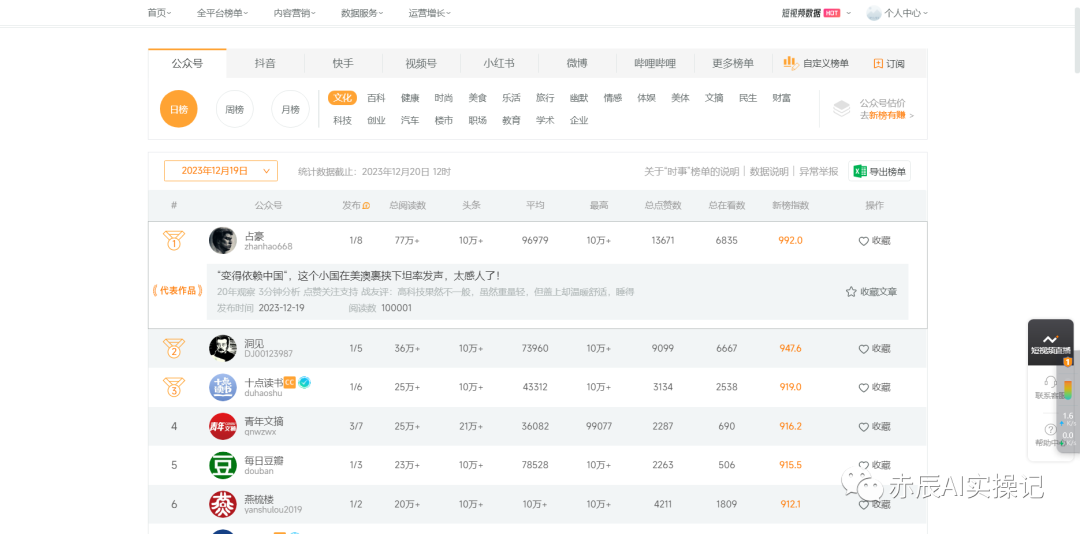The width and height of the screenshot is (1080, 534).
Task: Open the 数据服务 dropdown
Action: (x=362, y=12)
